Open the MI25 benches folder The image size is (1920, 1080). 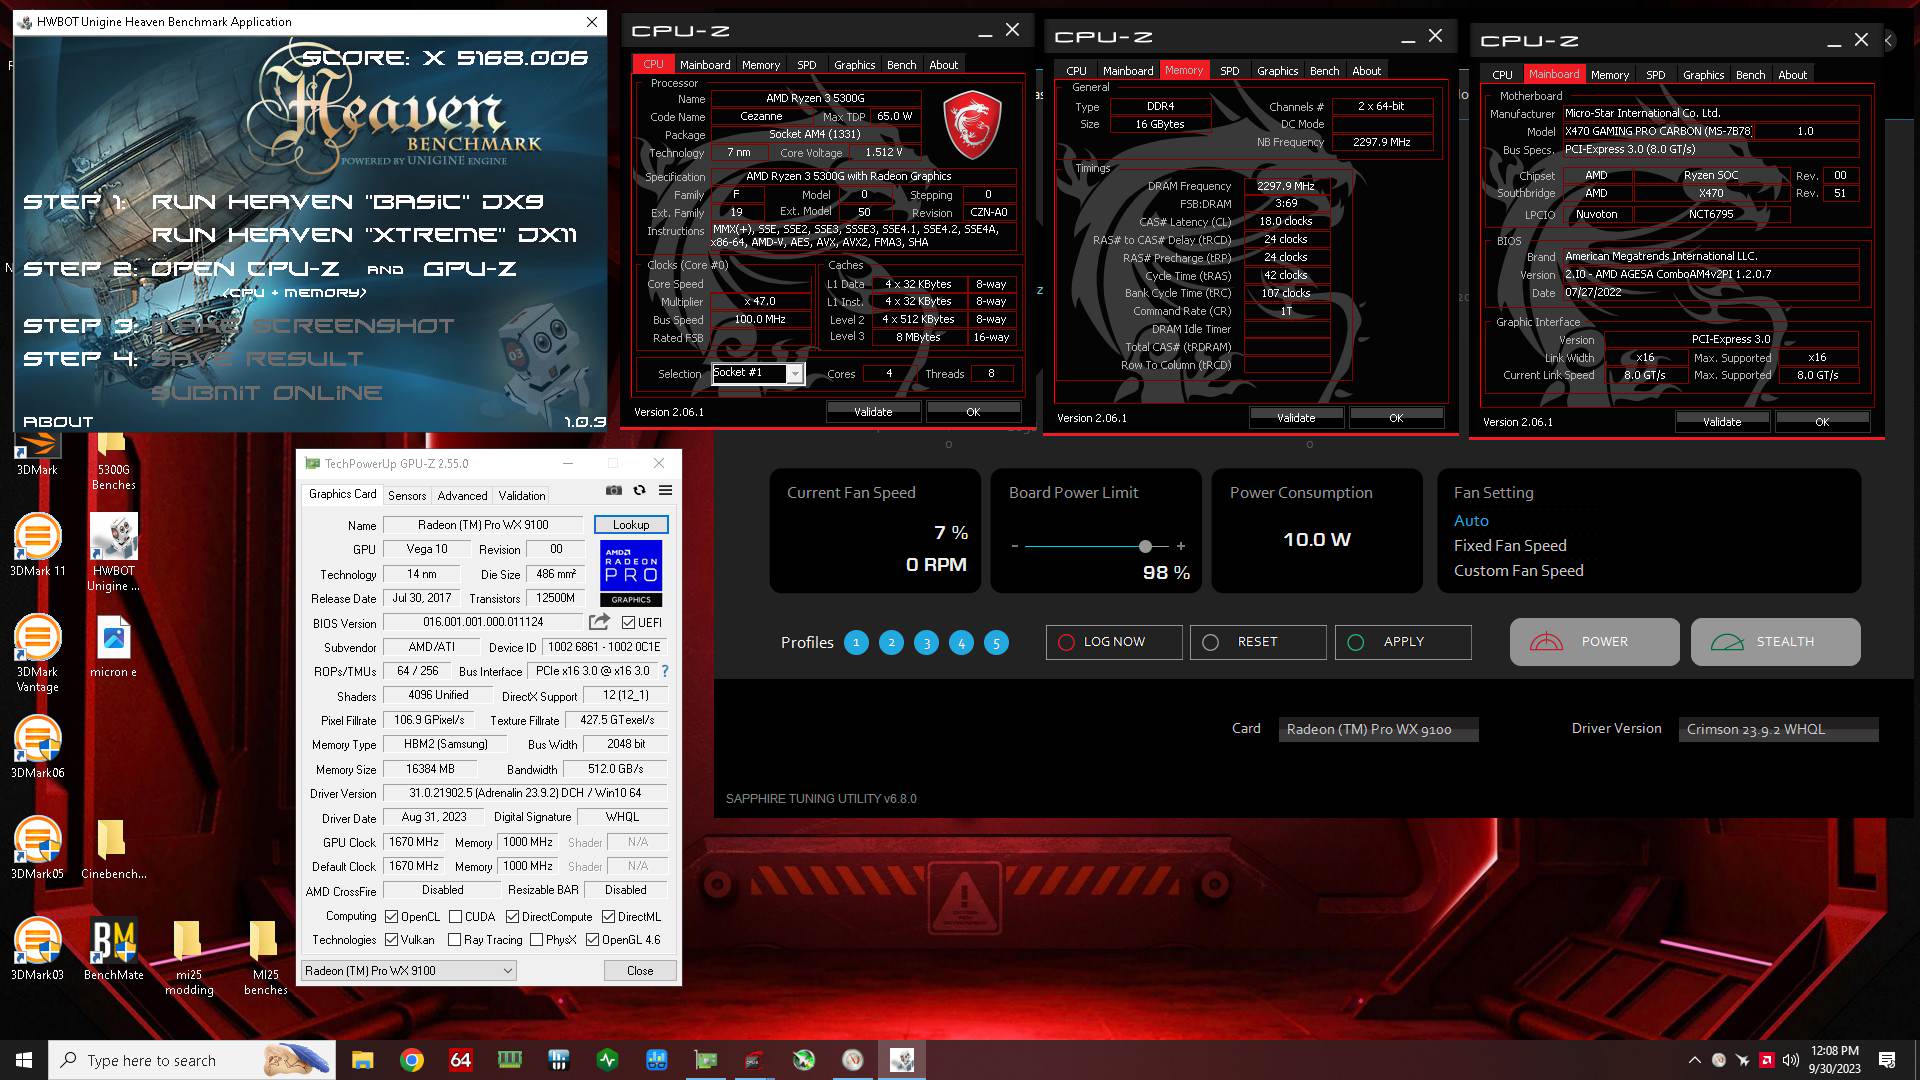click(x=265, y=958)
